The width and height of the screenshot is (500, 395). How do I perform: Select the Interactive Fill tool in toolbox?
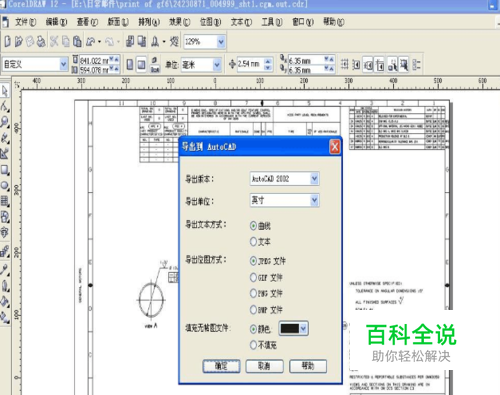tap(5, 317)
